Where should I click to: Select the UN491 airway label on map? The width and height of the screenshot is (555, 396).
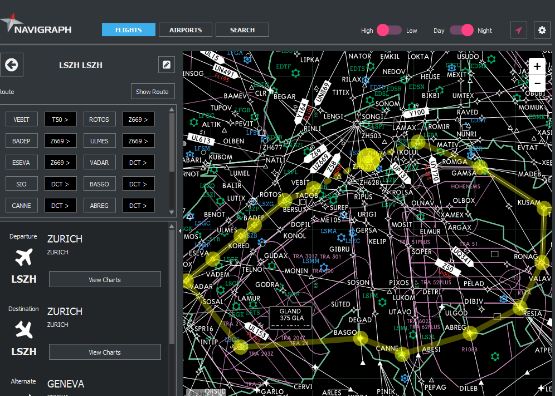(x=224, y=71)
